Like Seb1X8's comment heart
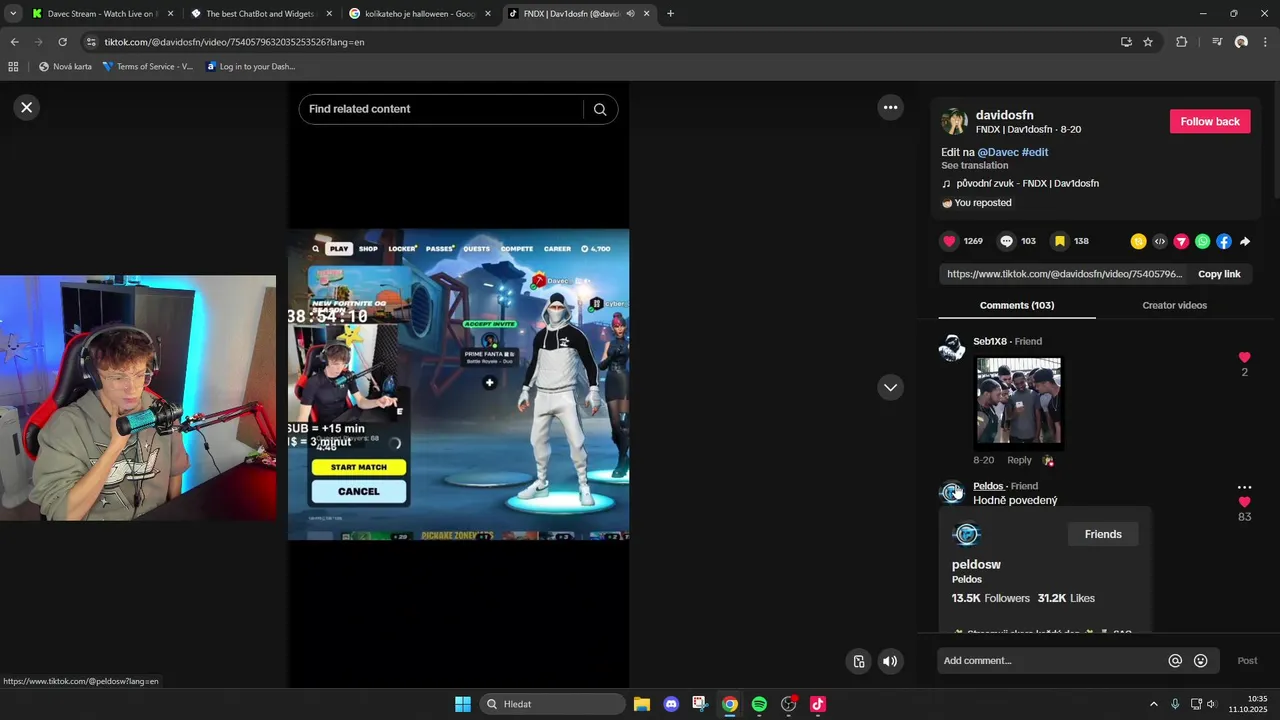 pyautogui.click(x=1244, y=357)
